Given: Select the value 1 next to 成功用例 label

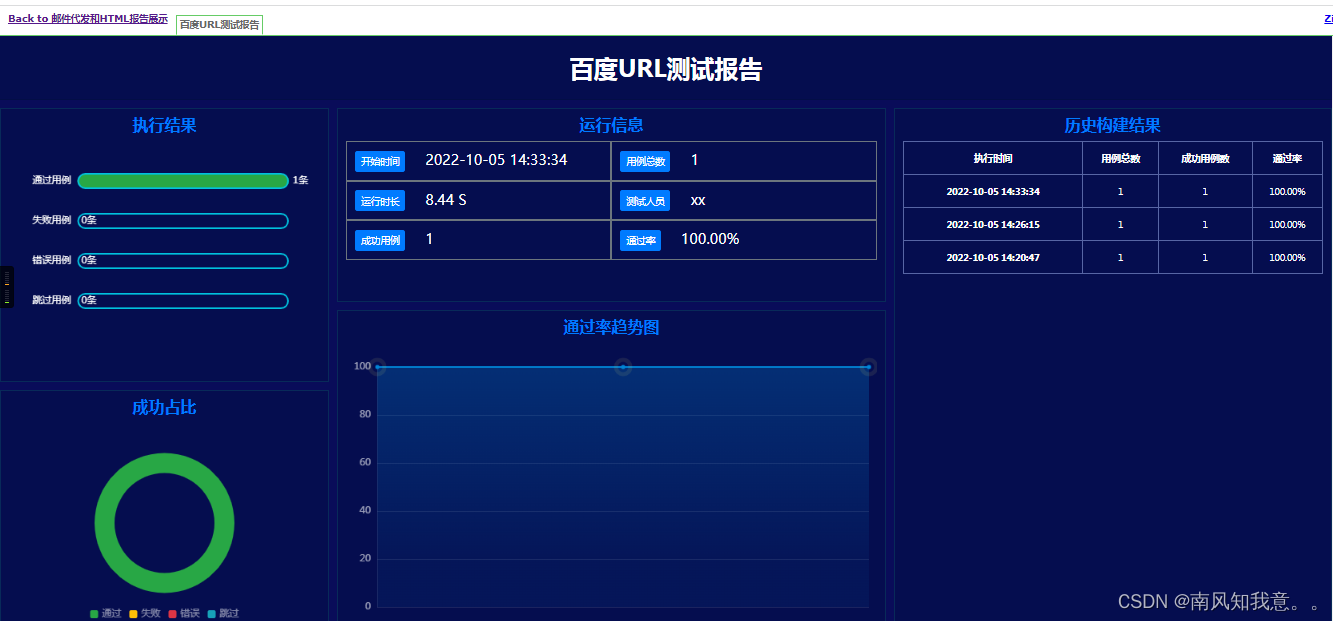Looking at the screenshot, I should coord(430,239).
